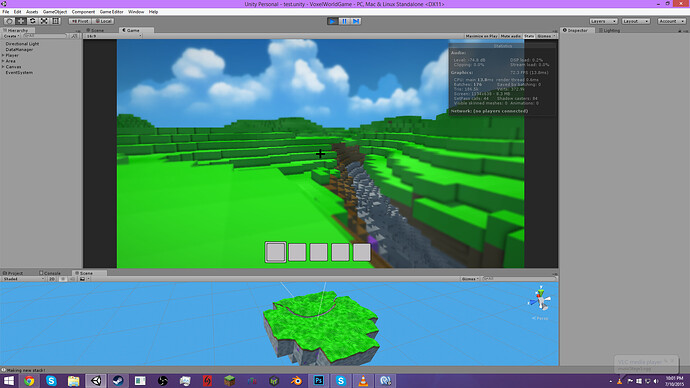Step forward one frame
The width and height of the screenshot is (690, 388).
click(x=356, y=21)
